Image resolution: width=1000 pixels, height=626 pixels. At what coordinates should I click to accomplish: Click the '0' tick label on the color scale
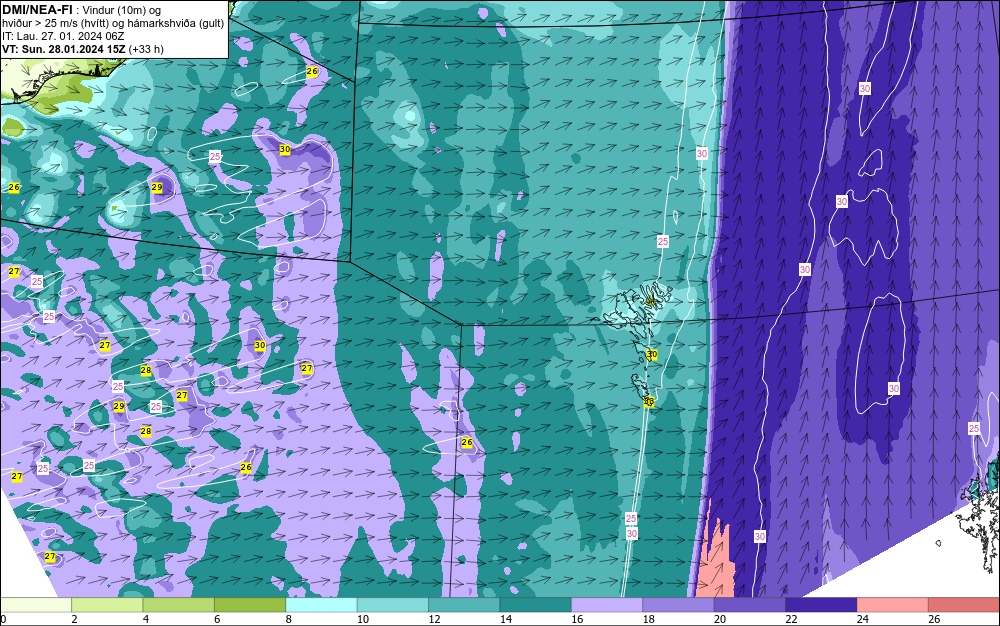coord(3,619)
